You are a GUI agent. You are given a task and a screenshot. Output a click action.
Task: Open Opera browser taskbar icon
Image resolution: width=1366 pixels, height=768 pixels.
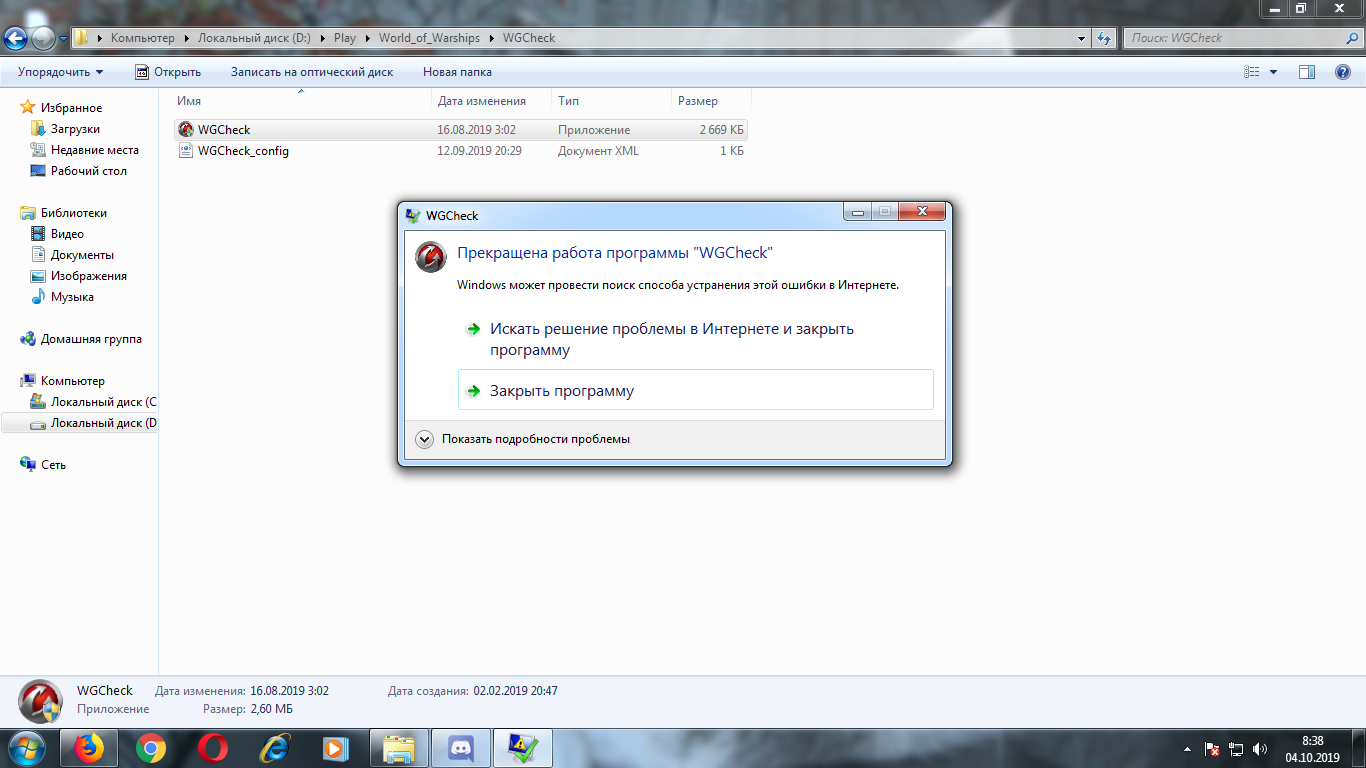tap(212, 748)
